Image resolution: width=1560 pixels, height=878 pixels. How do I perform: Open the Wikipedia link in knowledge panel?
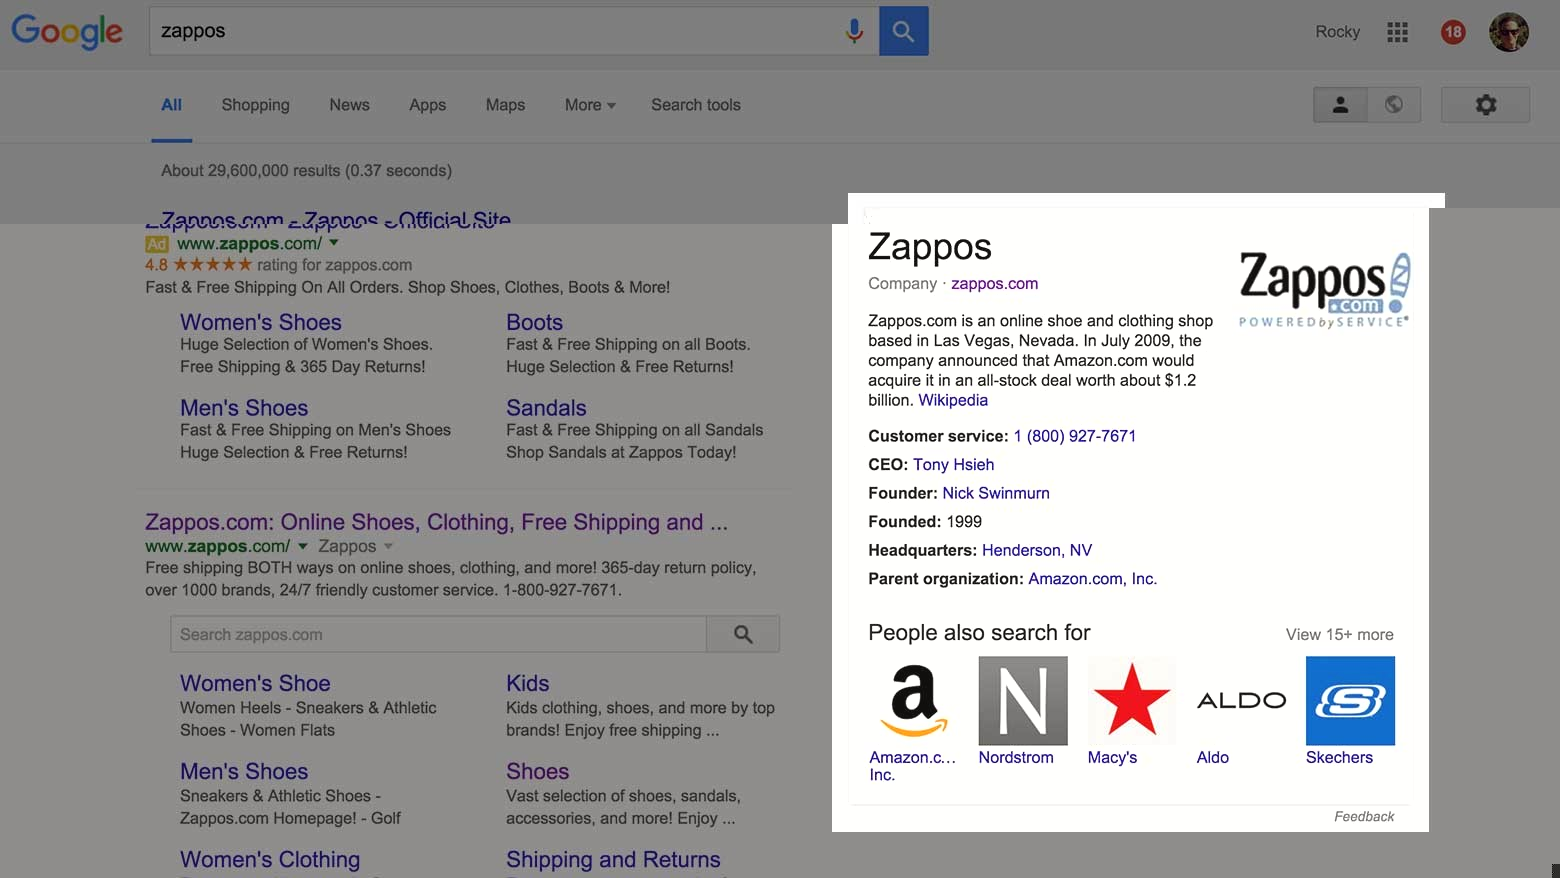[953, 400]
